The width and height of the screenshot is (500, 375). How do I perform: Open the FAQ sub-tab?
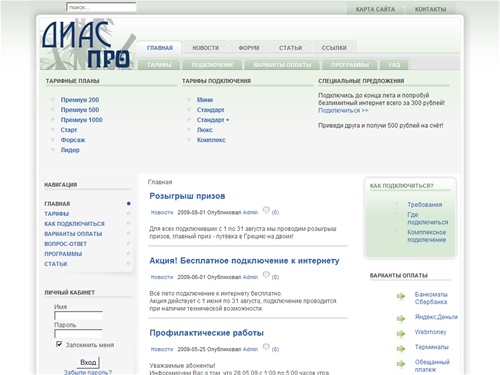coord(394,64)
